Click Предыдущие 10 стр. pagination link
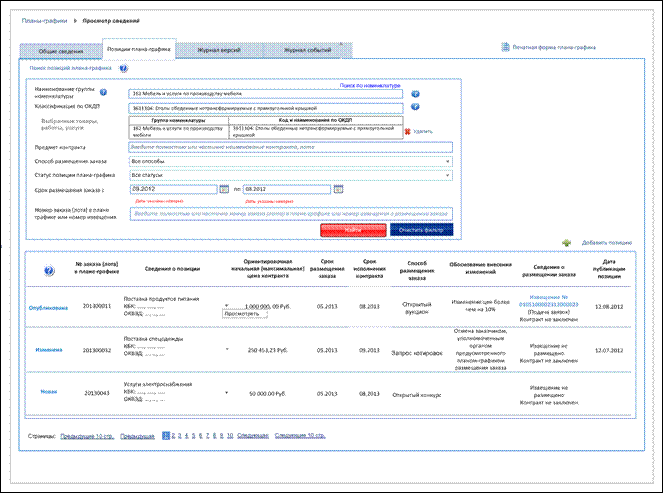The height and width of the screenshot is (493, 663). 87,436
